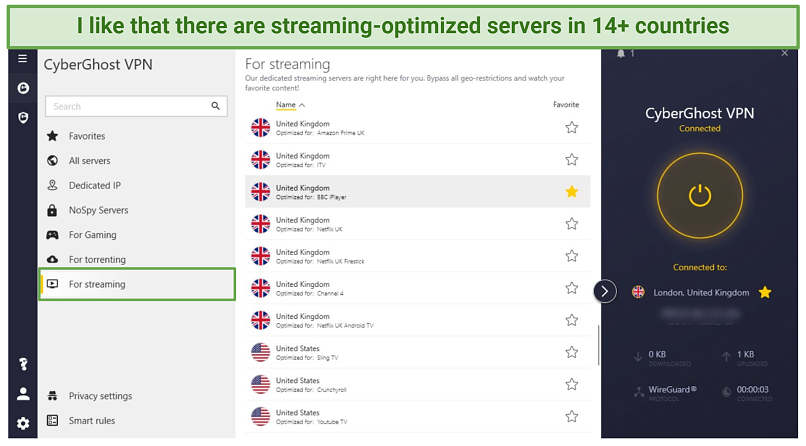Click UK flag icon of ITV server
Image resolution: width=806 pixels, height=446 pixels.
pyautogui.click(x=261, y=160)
